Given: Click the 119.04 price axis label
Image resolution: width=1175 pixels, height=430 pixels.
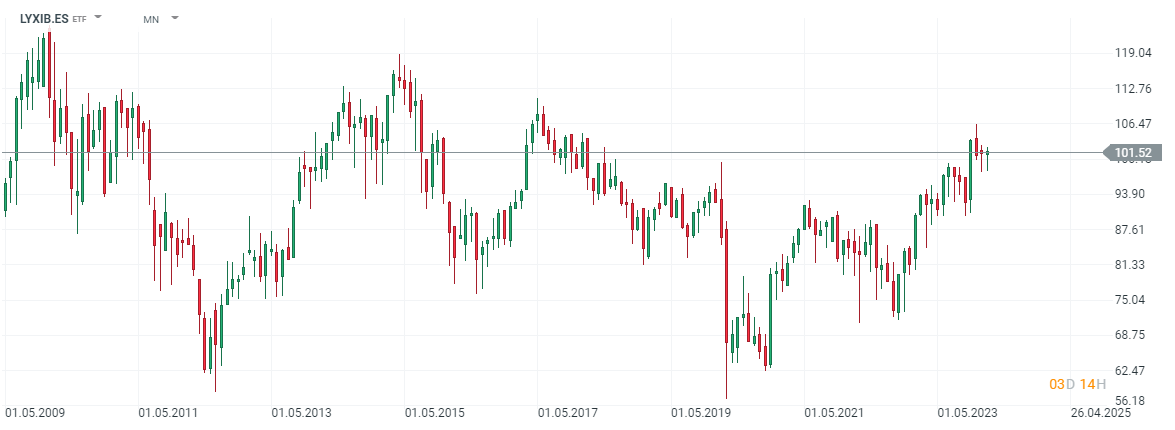Looking at the screenshot, I should pyautogui.click(x=1133, y=53).
